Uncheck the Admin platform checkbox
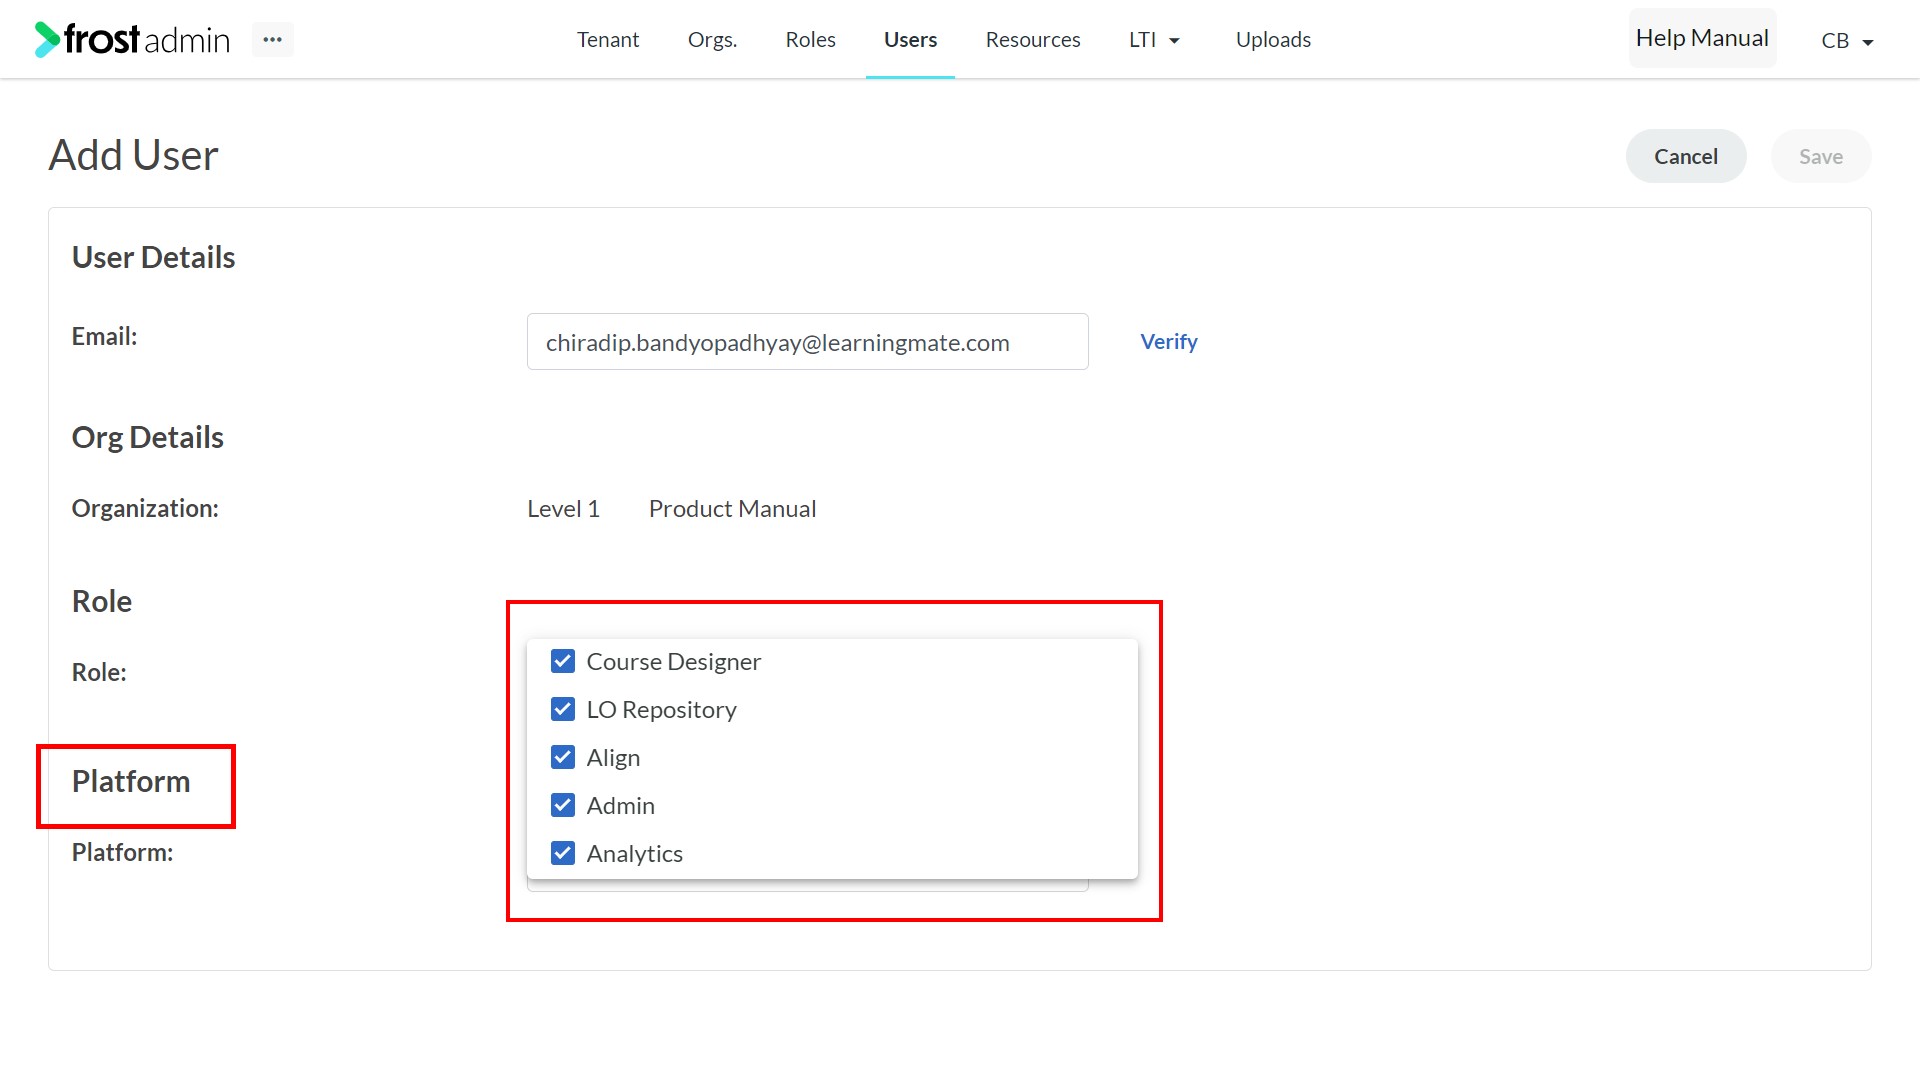The height and width of the screenshot is (1080, 1920). click(x=563, y=806)
